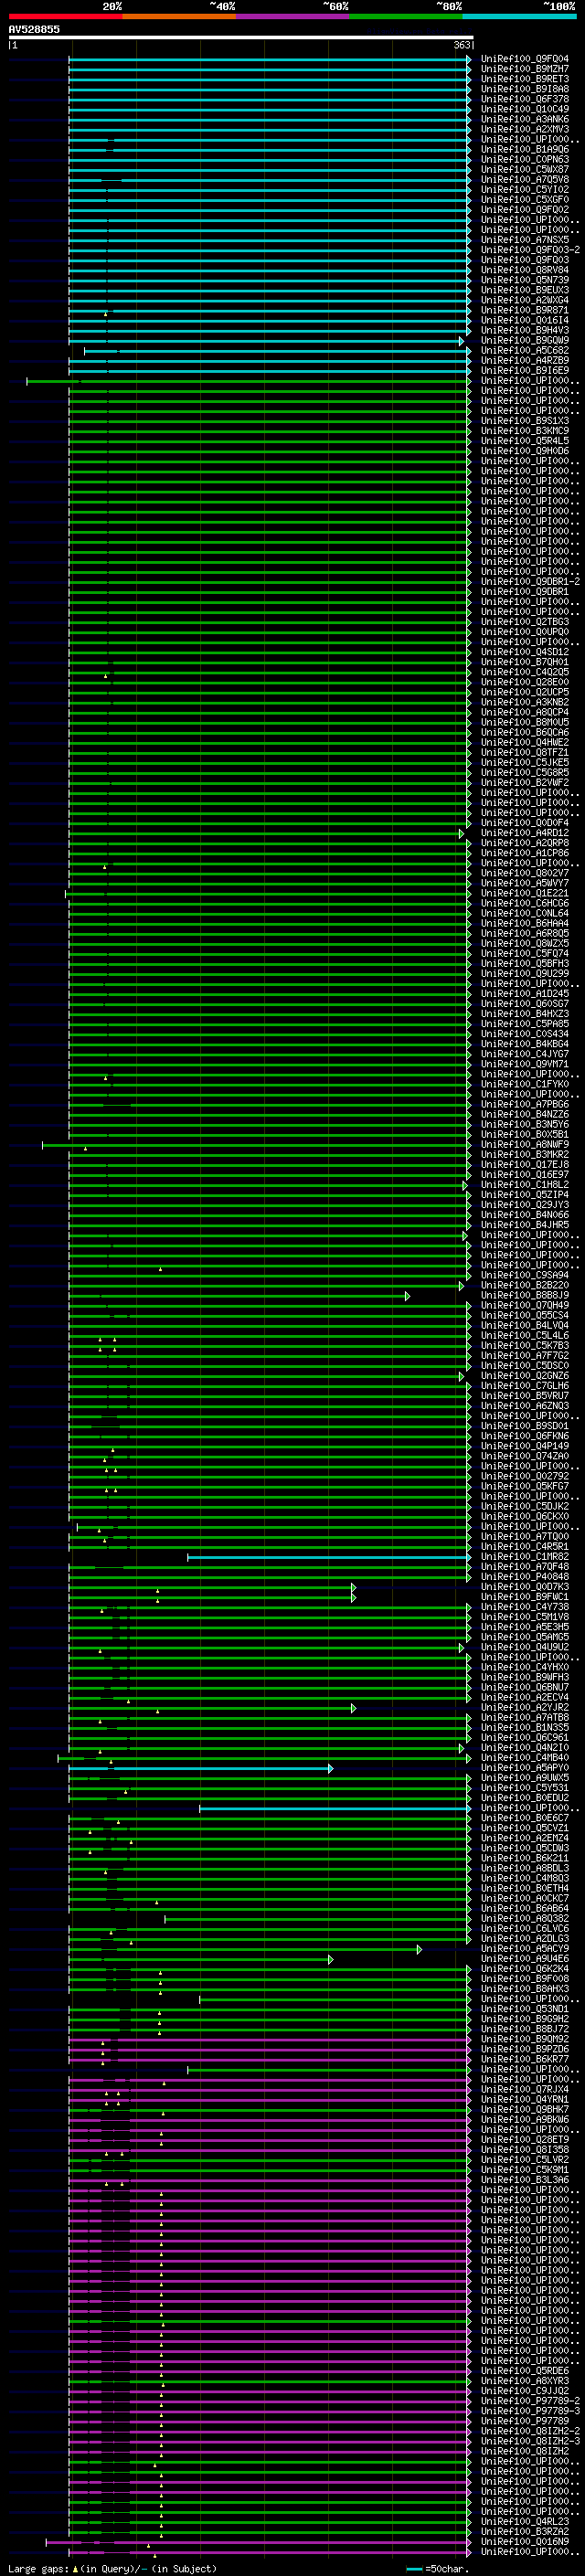Viewport: 585px width, 2576px height.
Task: Click UniRef100_P97789-2 label
Action: coord(530,2401)
